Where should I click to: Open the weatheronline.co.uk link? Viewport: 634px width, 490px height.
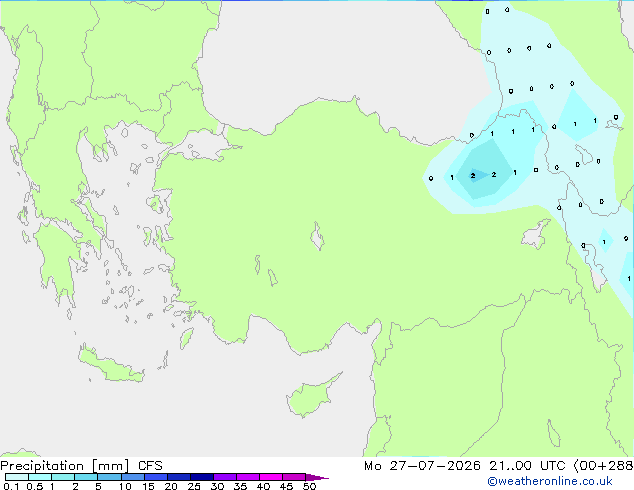point(549,481)
